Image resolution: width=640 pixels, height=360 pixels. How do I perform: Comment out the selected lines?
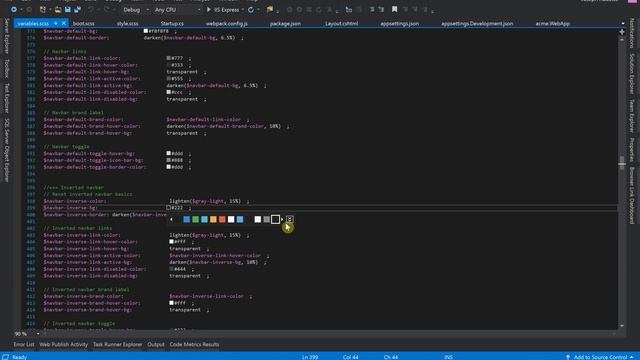coord(372,9)
